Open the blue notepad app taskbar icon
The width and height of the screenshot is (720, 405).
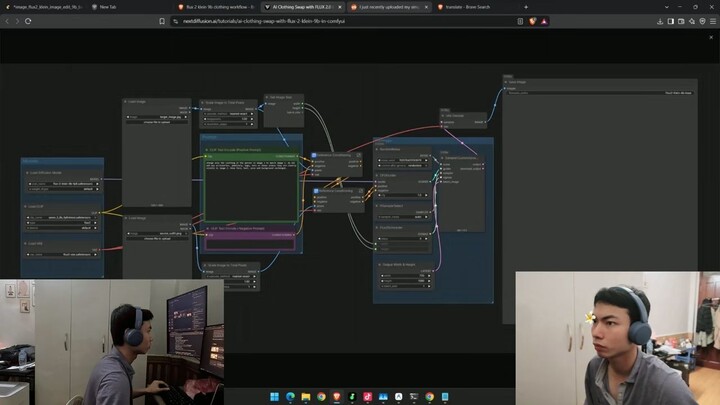[x=445, y=396]
